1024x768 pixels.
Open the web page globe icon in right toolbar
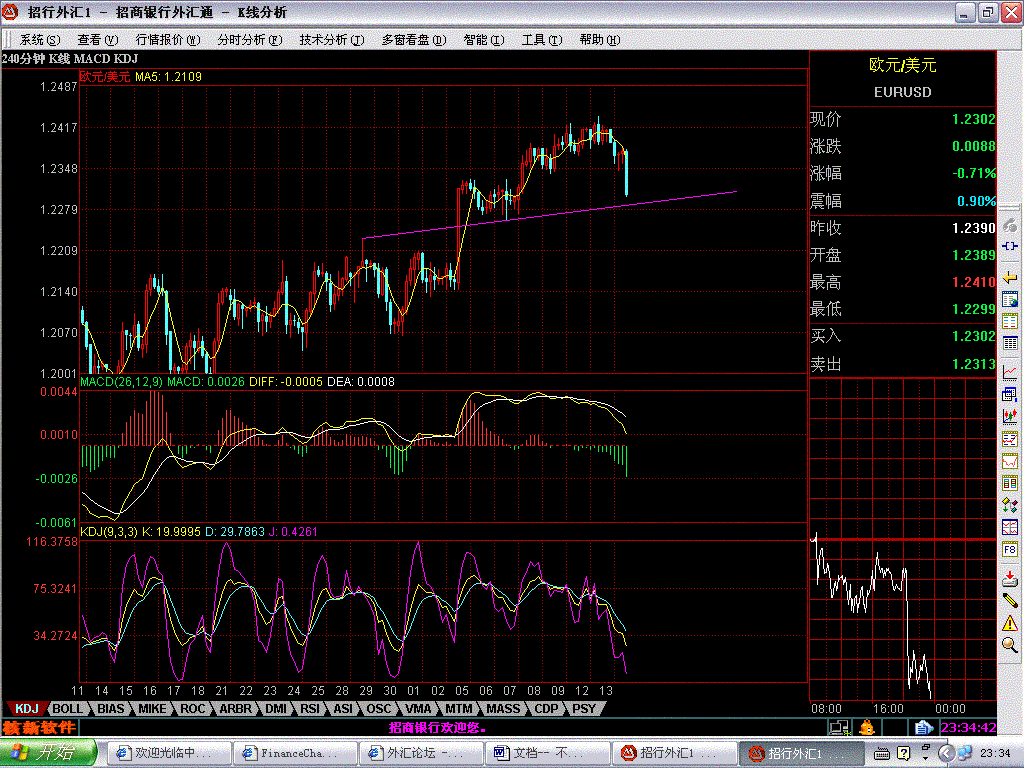(1010, 300)
